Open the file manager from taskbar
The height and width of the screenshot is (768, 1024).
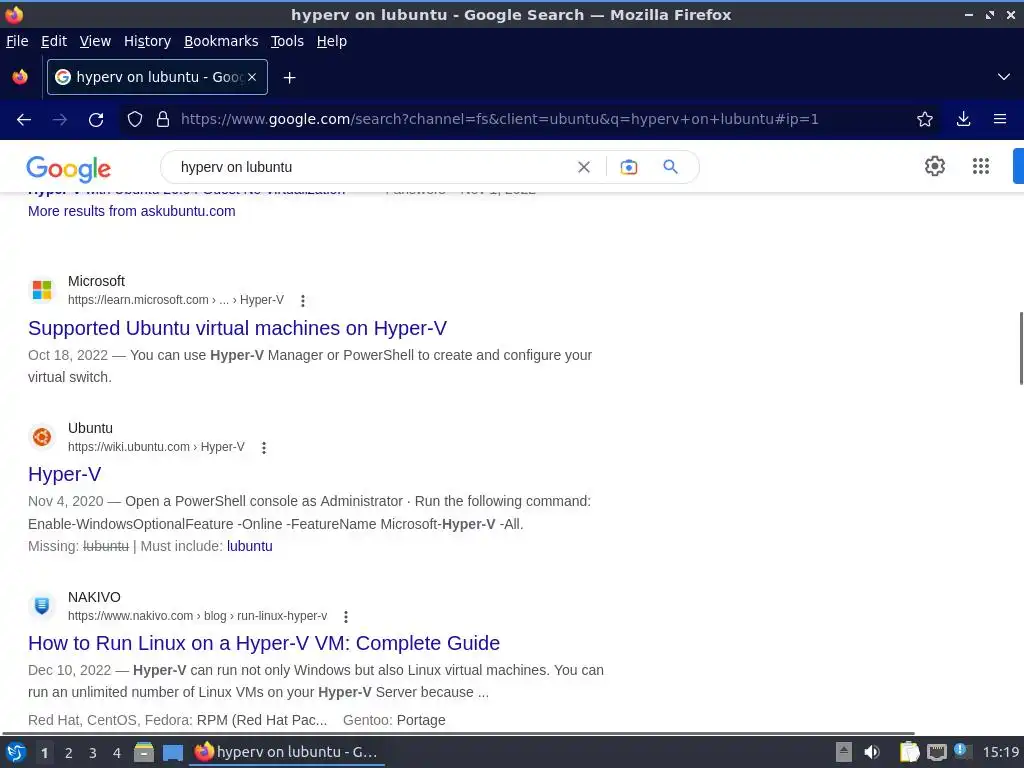point(144,752)
